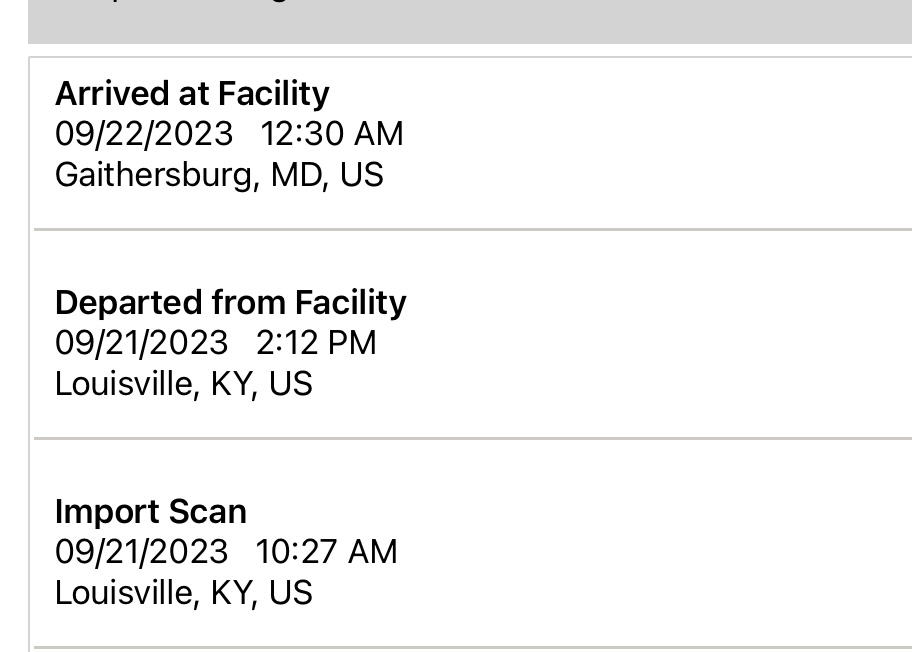Select the Import Scan heading
This screenshot has height=652, width=912.
151,512
